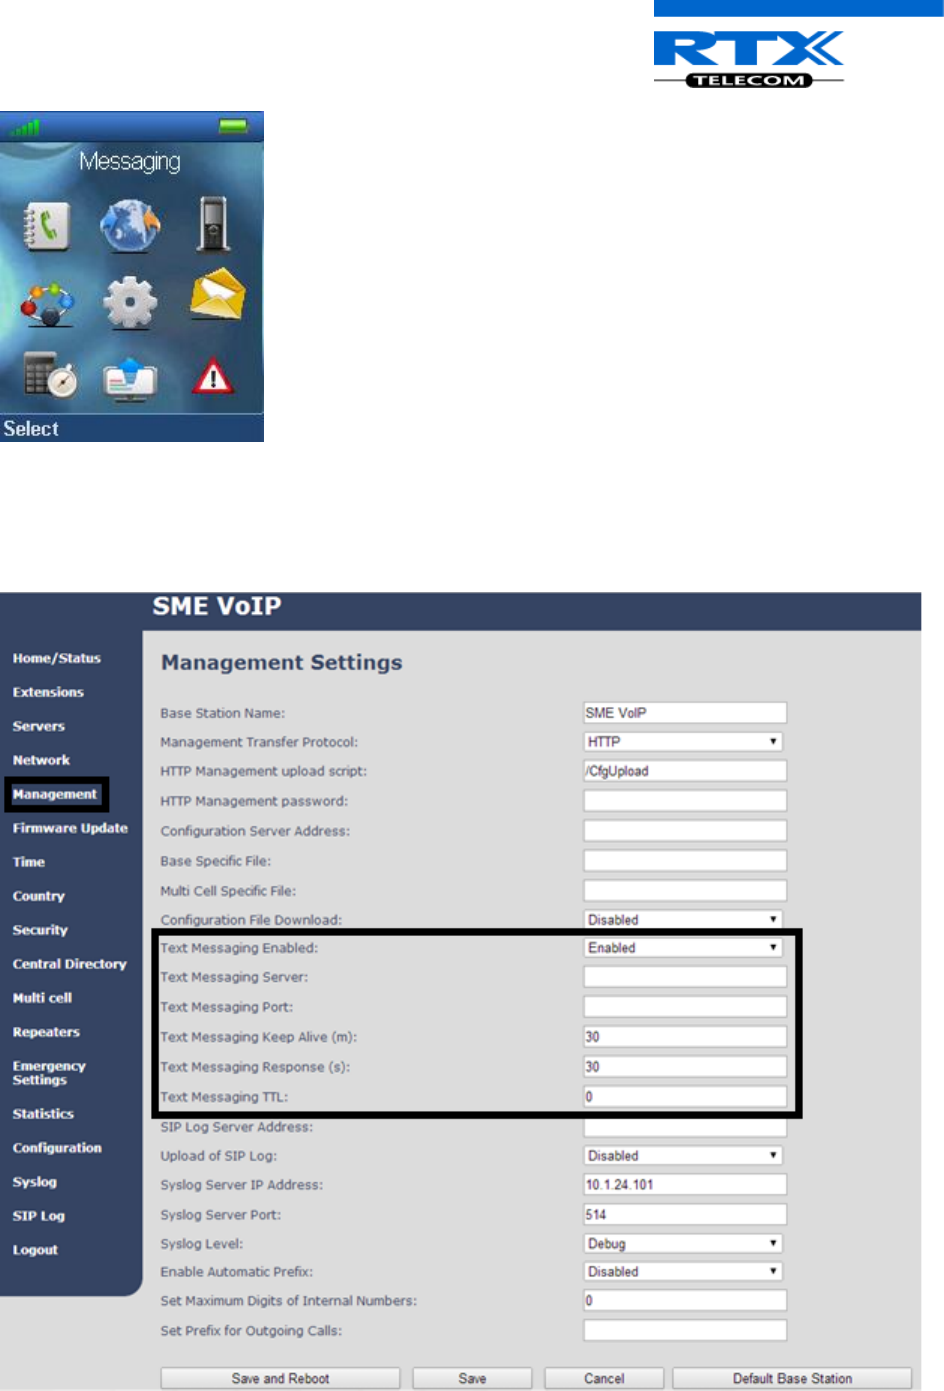This screenshot has width=944, height=1391.
Task: Click Configuration Server Address field
Action: (x=685, y=831)
